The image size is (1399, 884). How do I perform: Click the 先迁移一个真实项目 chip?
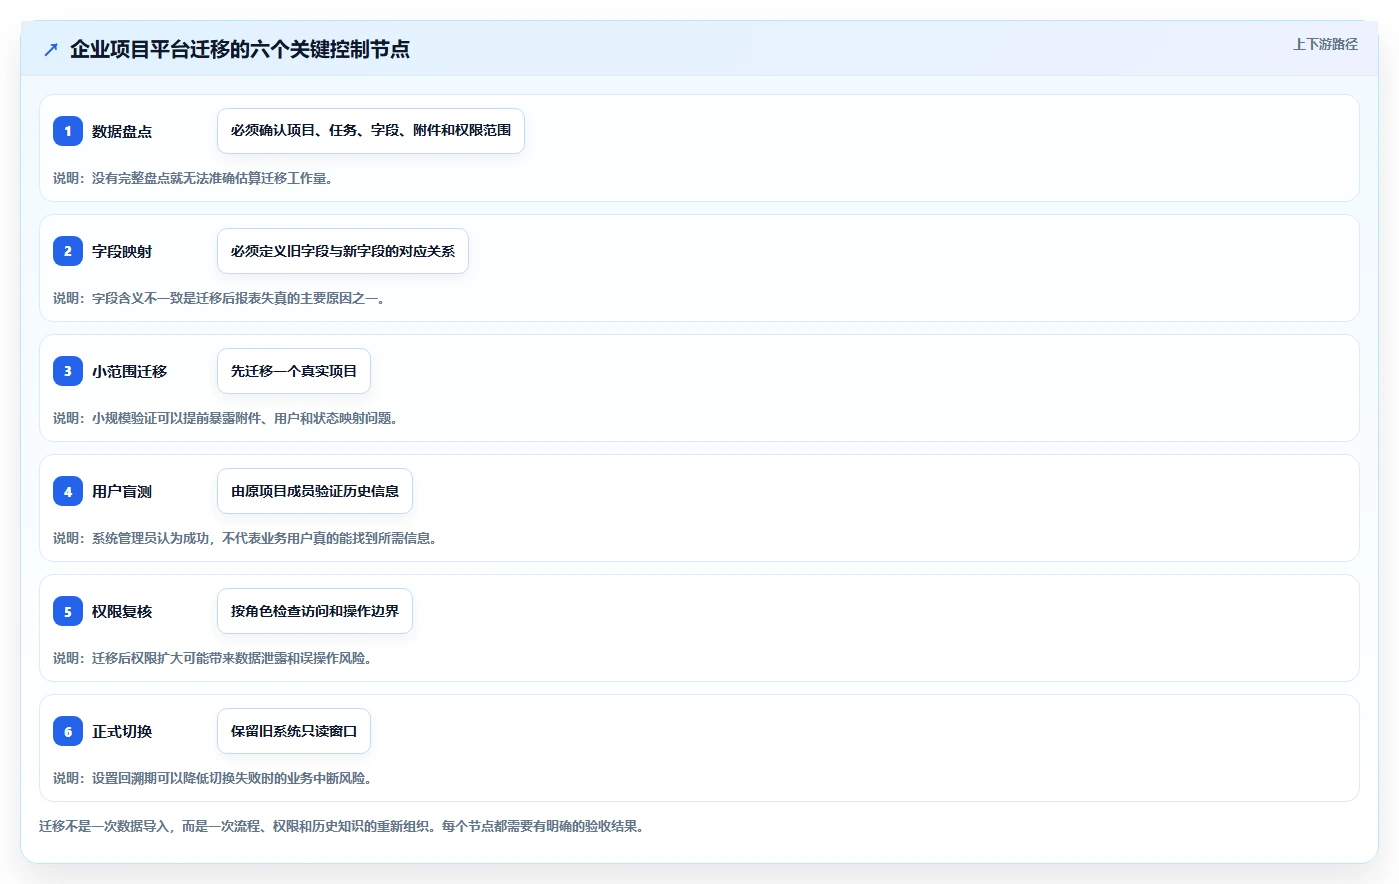(294, 371)
